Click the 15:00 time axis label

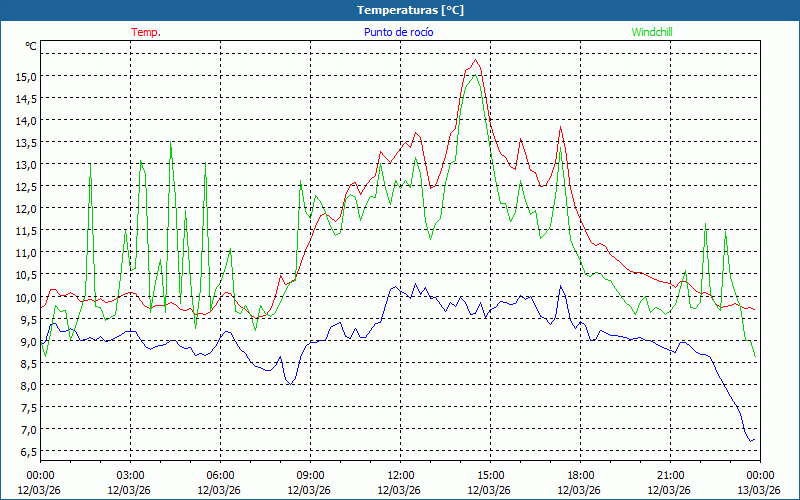(490, 475)
